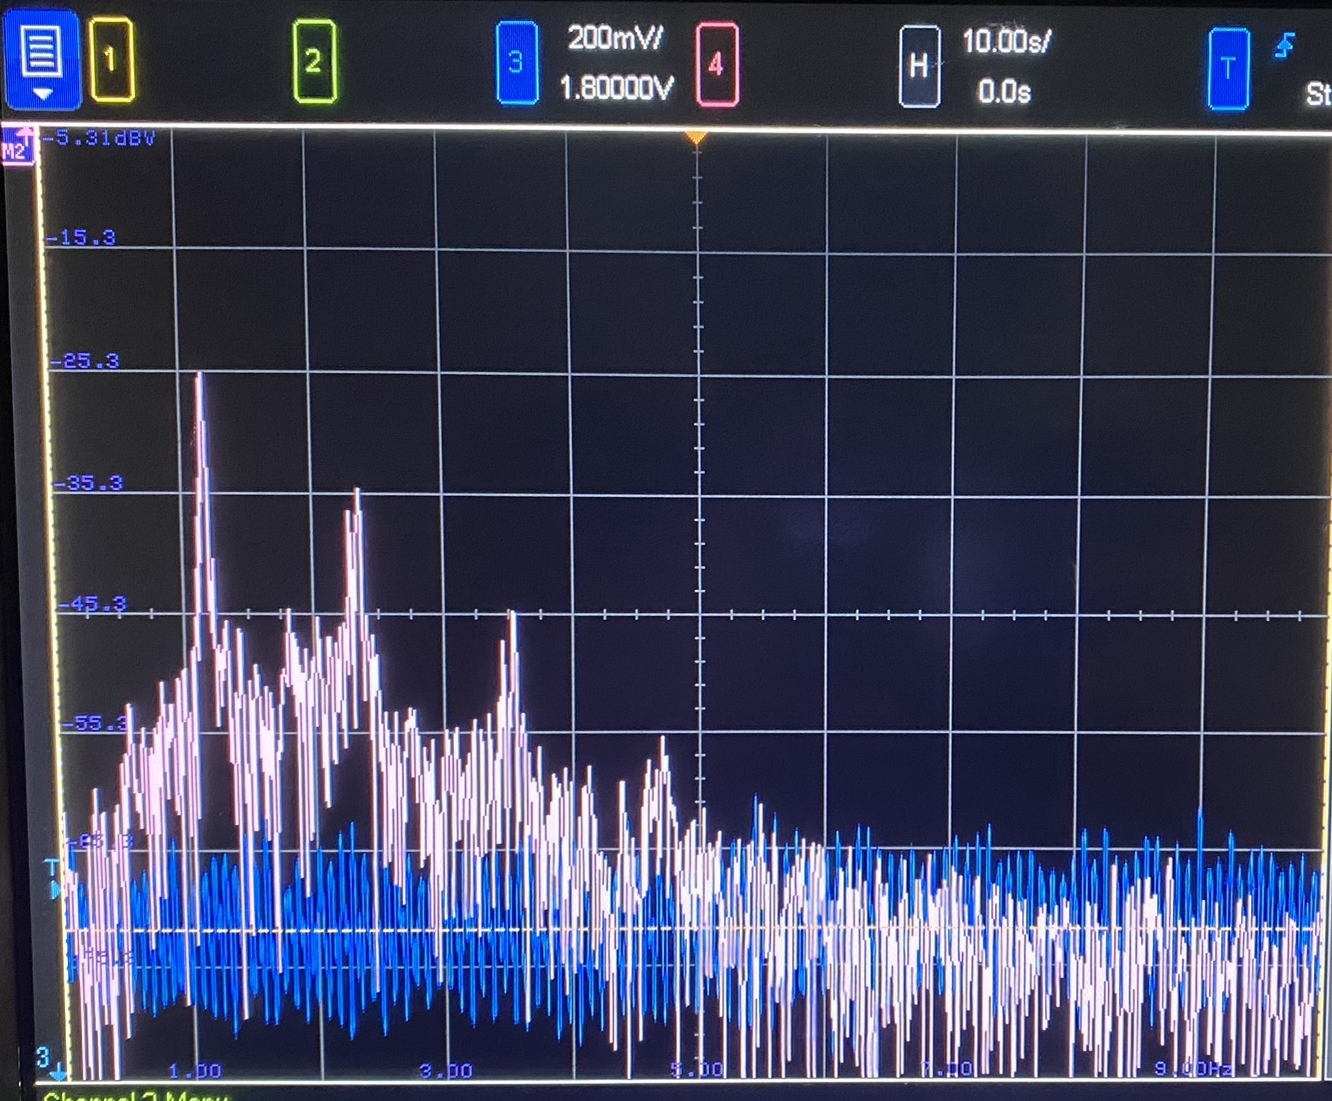Select channel 3 blue indicator
1332x1101 pixels.
click(x=516, y=64)
